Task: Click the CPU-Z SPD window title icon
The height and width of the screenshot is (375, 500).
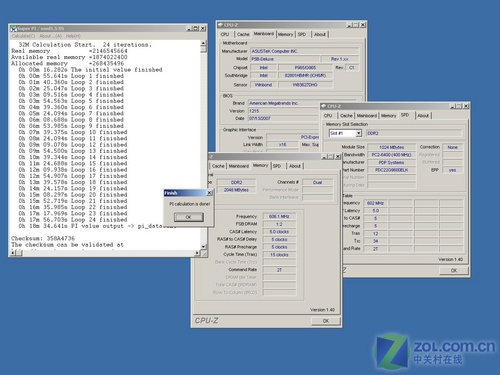Action: pos(324,106)
